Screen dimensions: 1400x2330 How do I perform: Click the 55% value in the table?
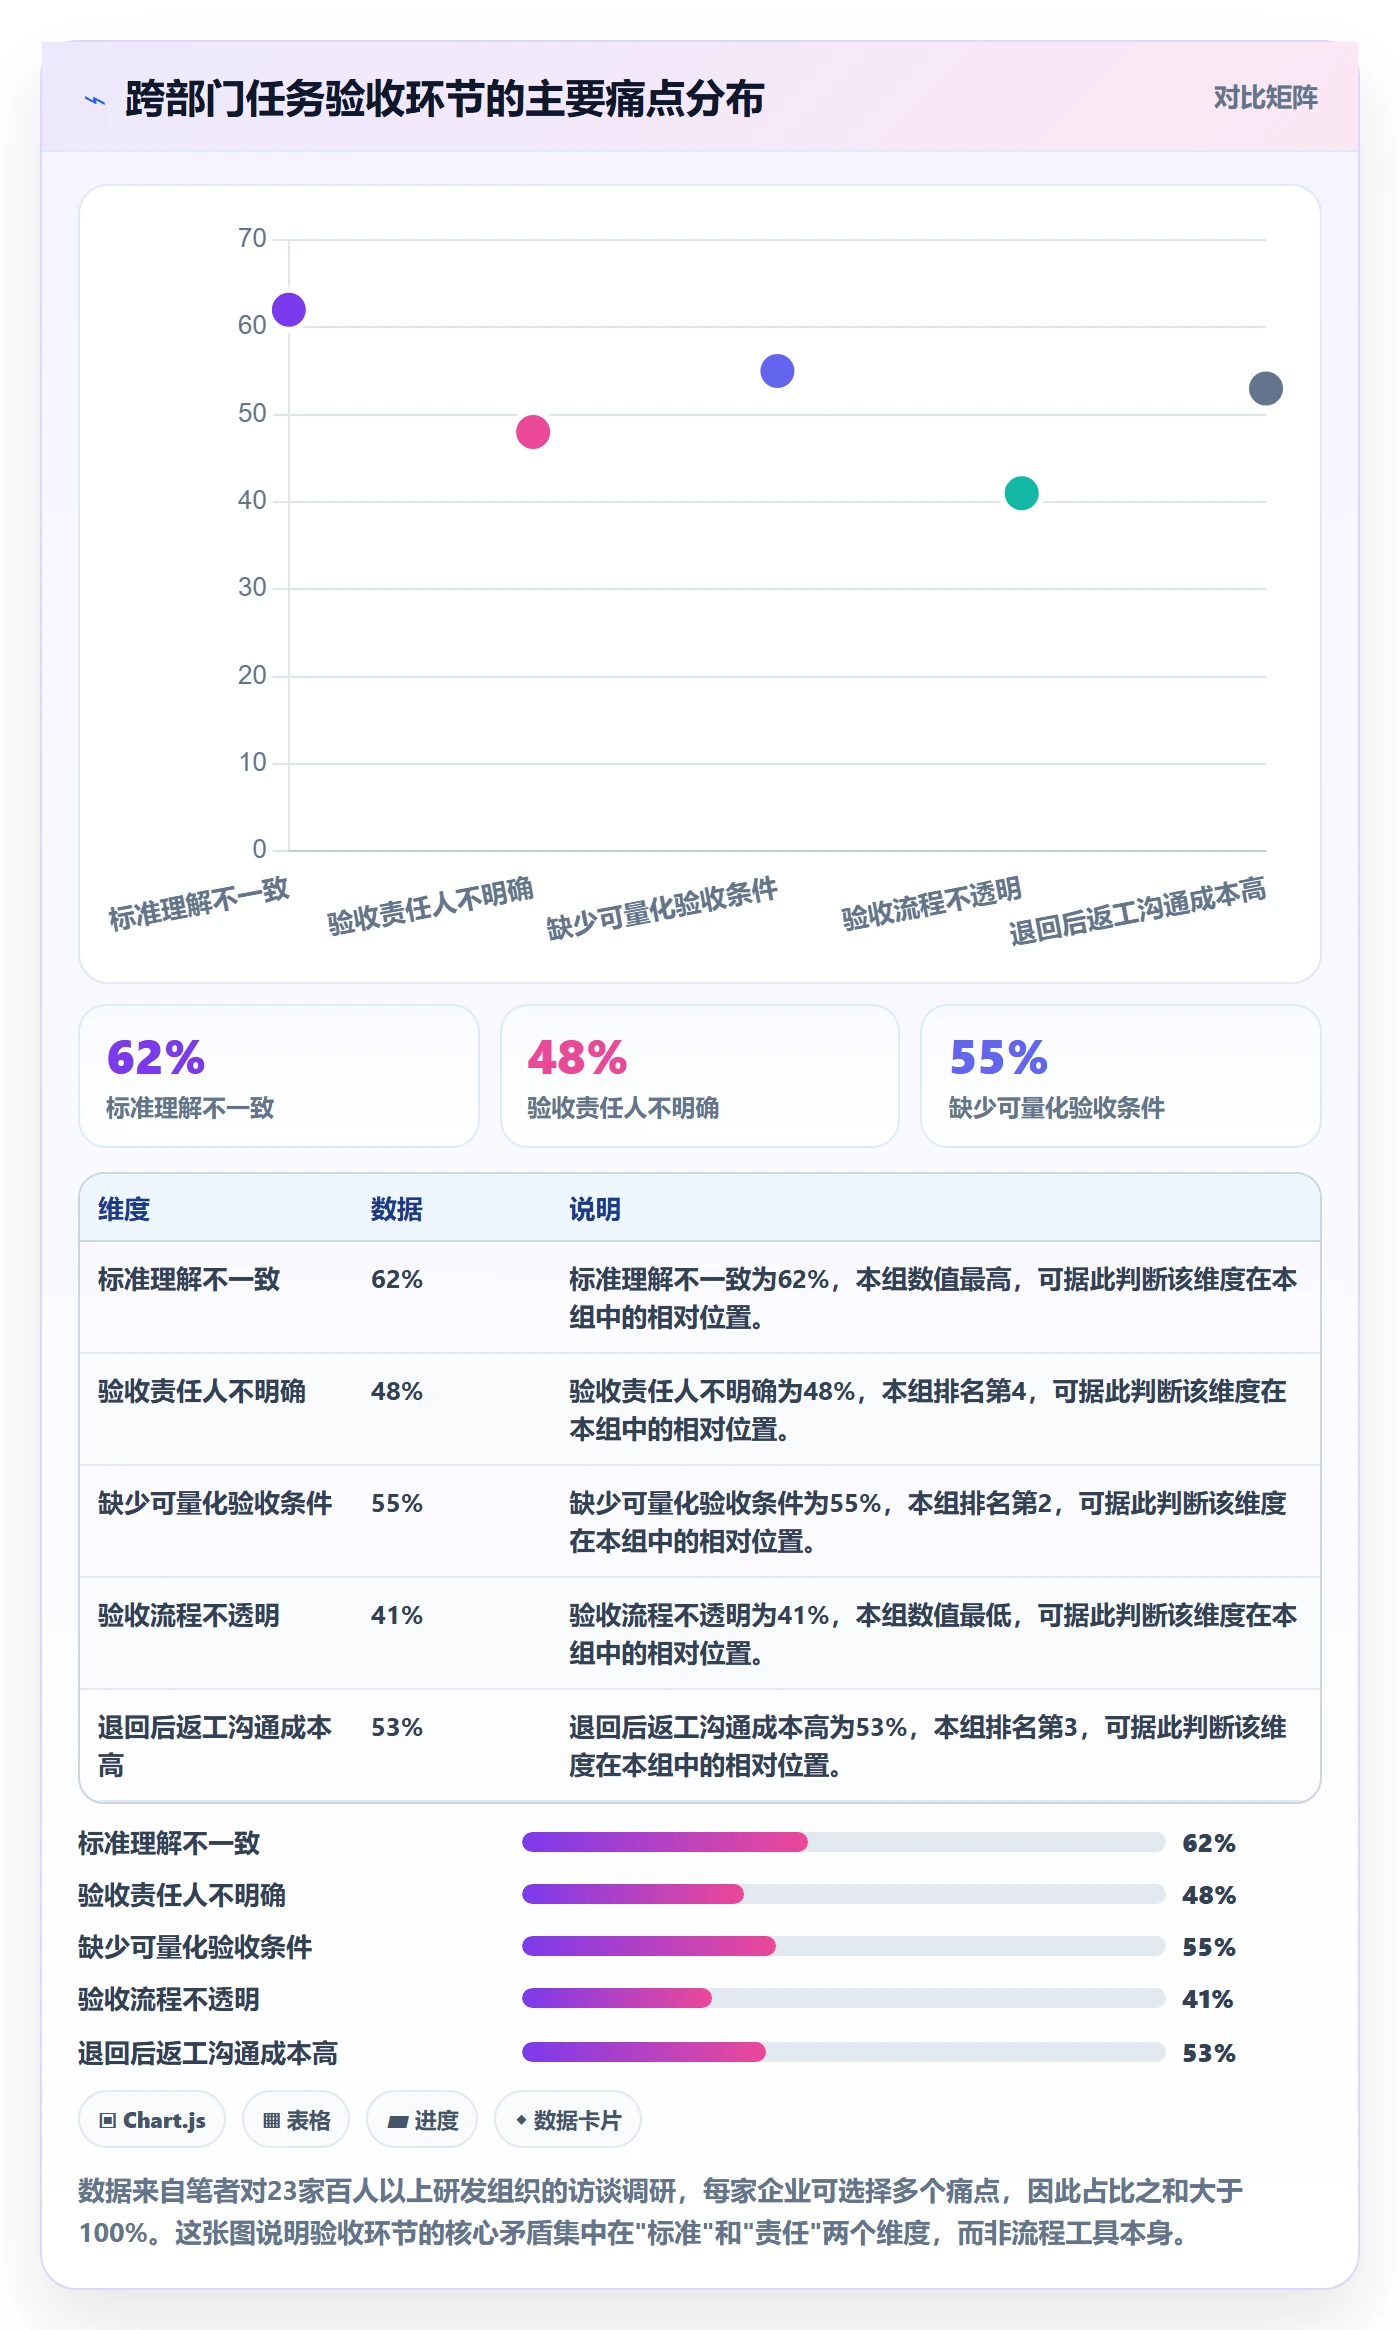click(x=397, y=1503)
